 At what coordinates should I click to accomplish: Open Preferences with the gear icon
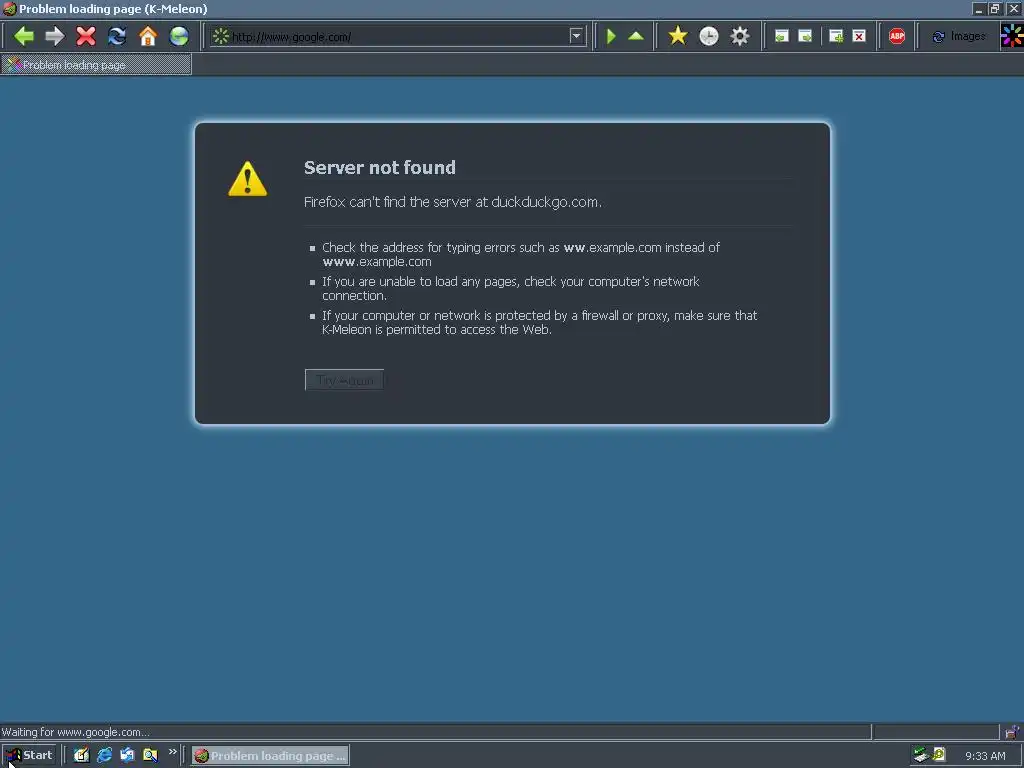pyautogui.click(x=739, y=36)
